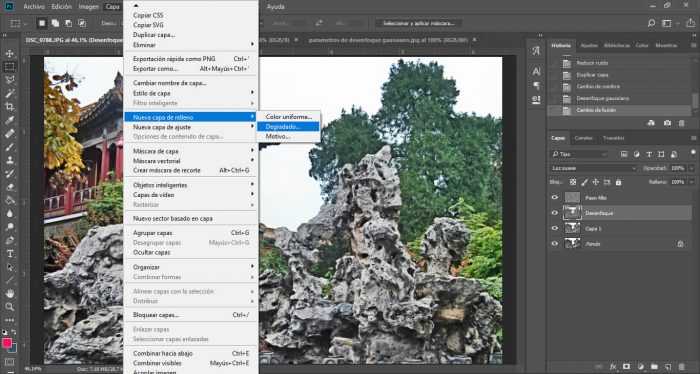This screenshot has width=700, height=374.
Task: Toggle lock transparent pixels
Action: [573, 182]
